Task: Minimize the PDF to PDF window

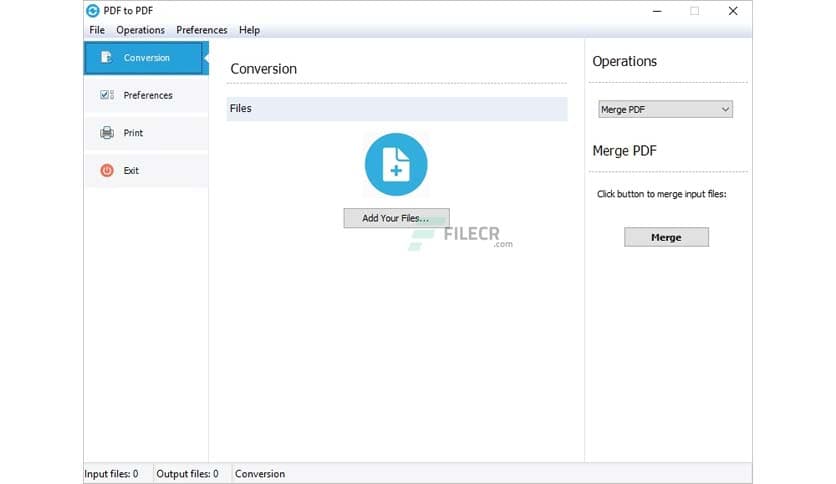Action: tap(656, 11)
